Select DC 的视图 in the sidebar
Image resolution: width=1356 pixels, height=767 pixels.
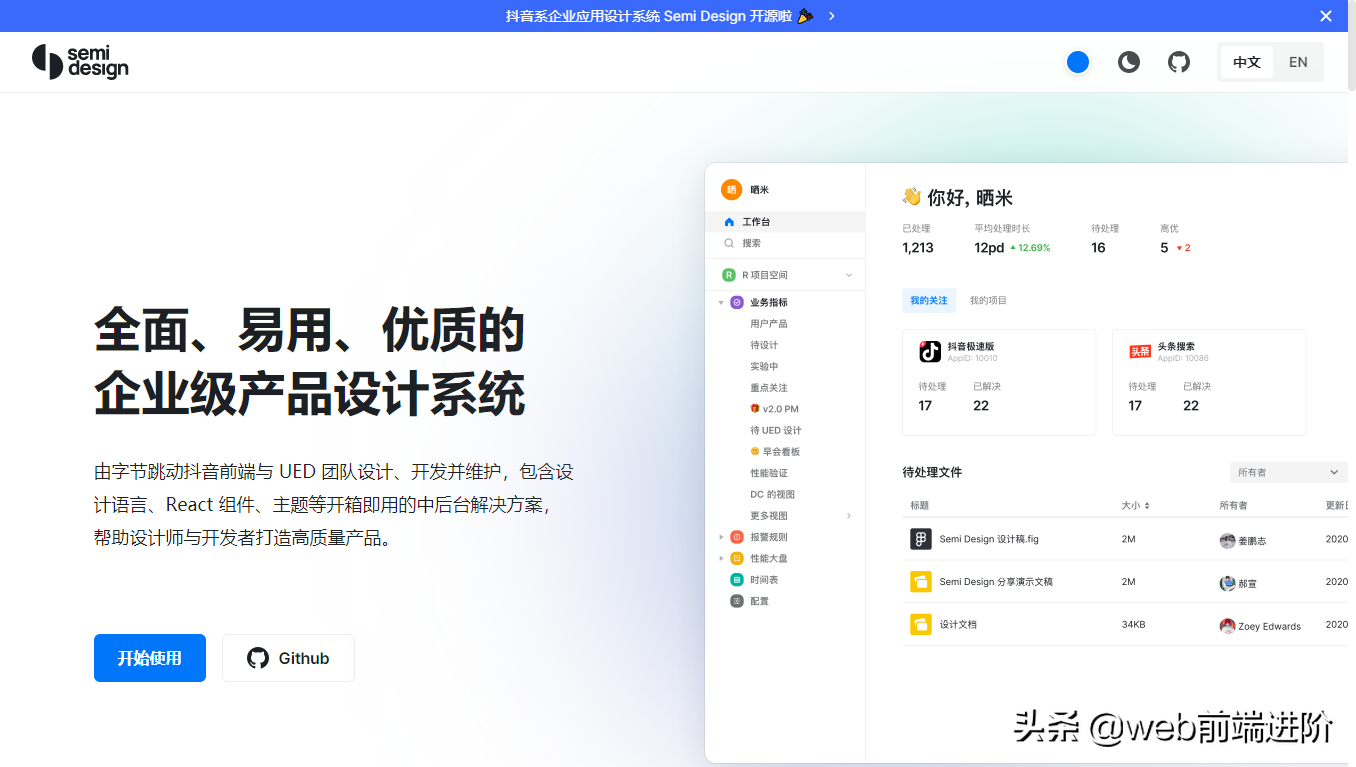pos(773,495)
